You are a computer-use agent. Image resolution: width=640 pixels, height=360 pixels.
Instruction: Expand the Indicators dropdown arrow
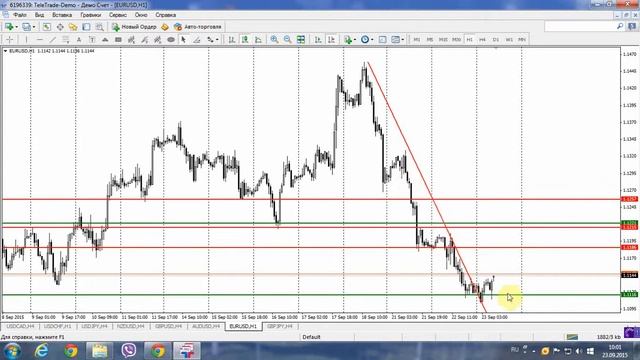(x=354, y=40)
